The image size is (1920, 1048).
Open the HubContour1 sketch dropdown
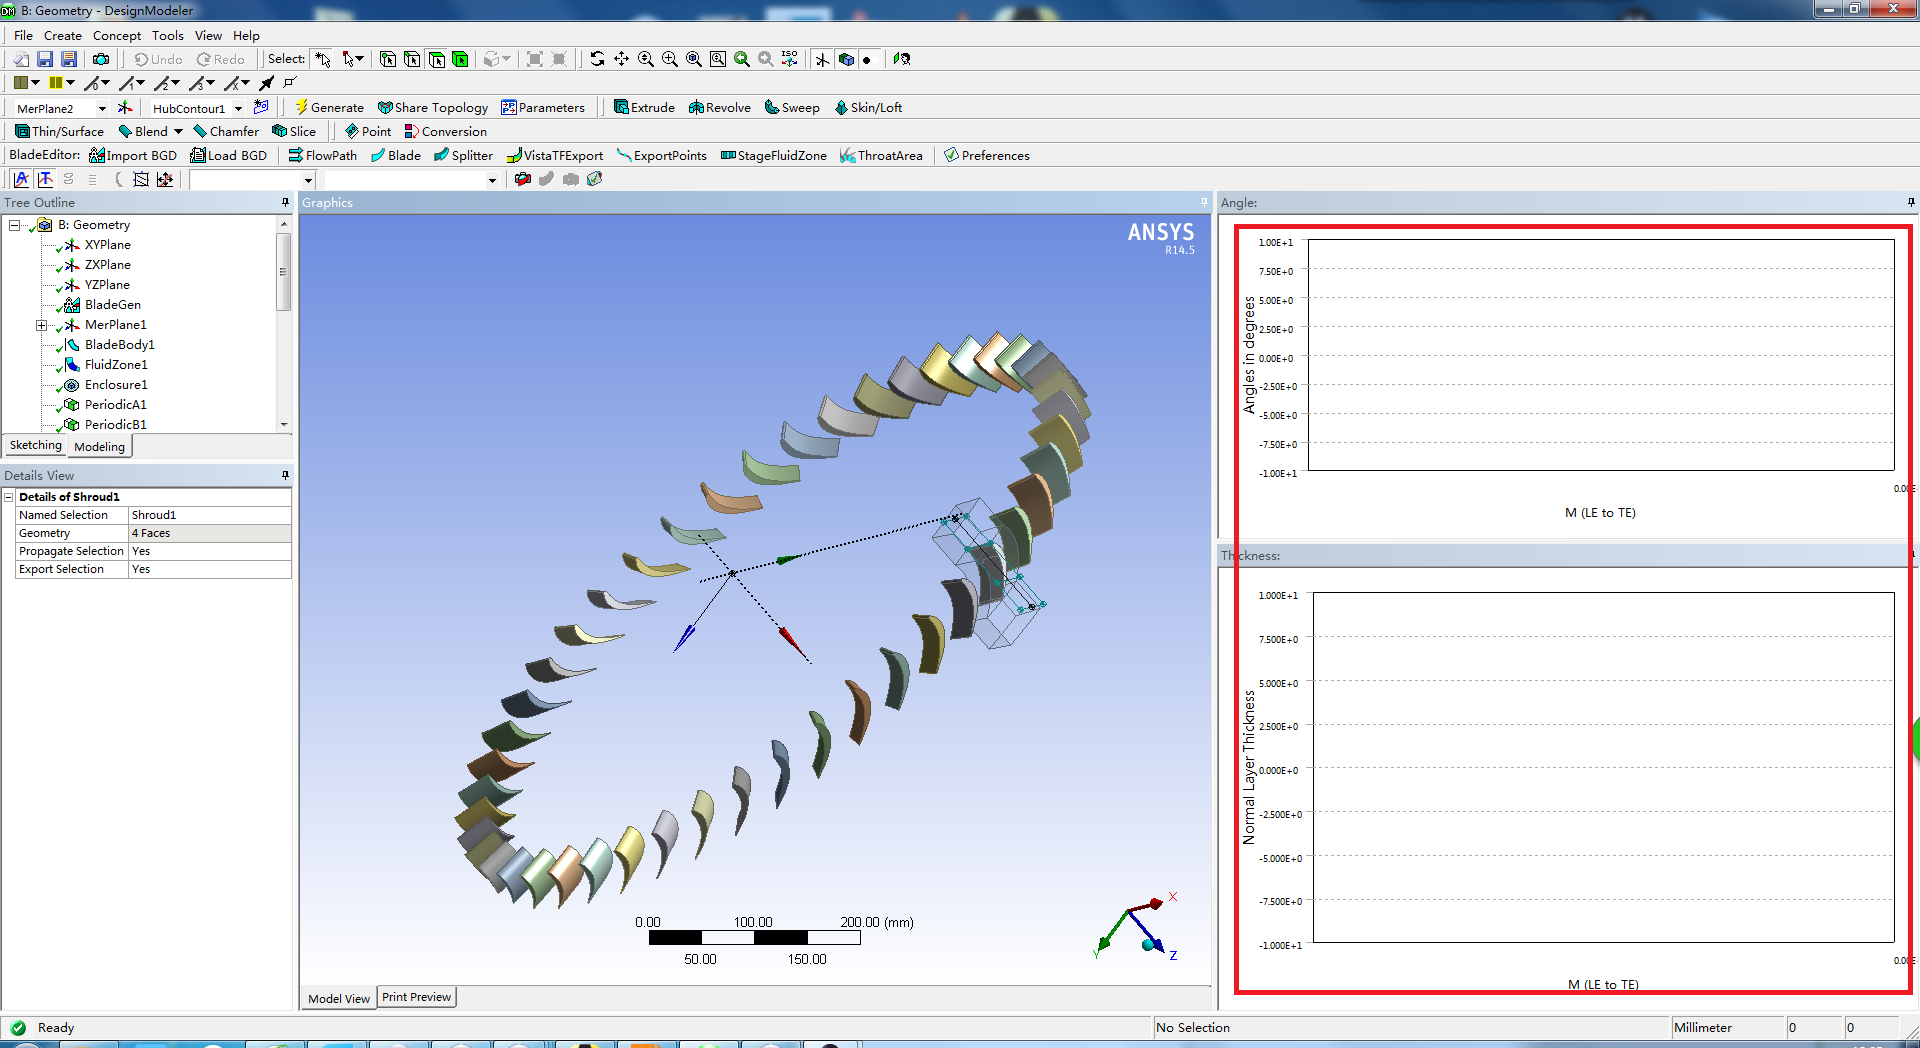(x=238, y=109)
